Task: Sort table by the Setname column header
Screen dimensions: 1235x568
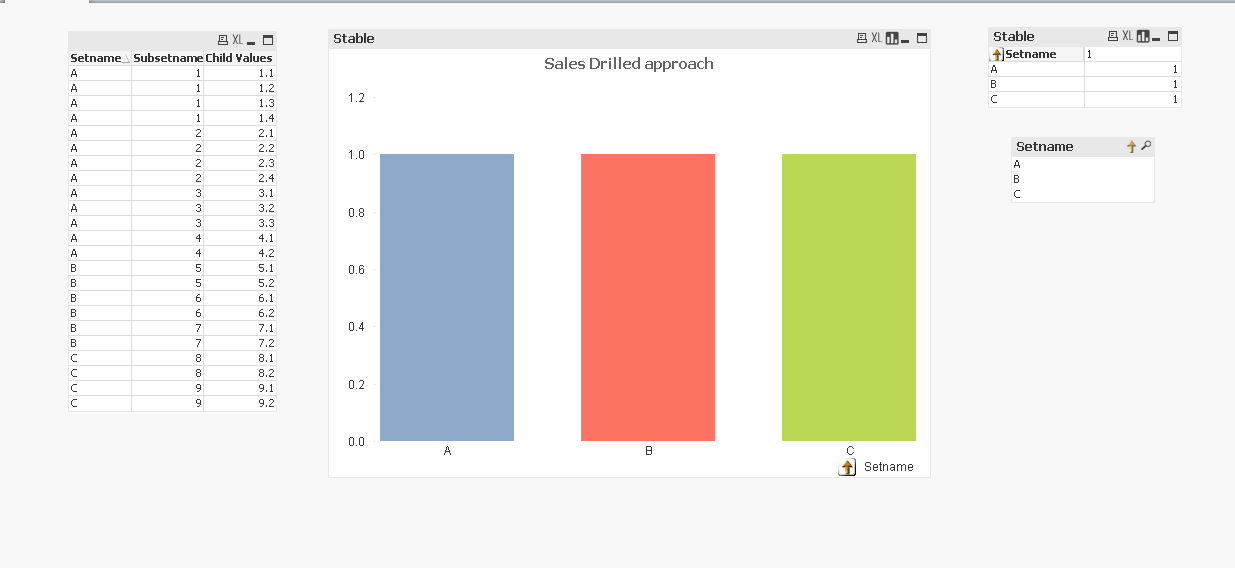Action: point(95,58)
